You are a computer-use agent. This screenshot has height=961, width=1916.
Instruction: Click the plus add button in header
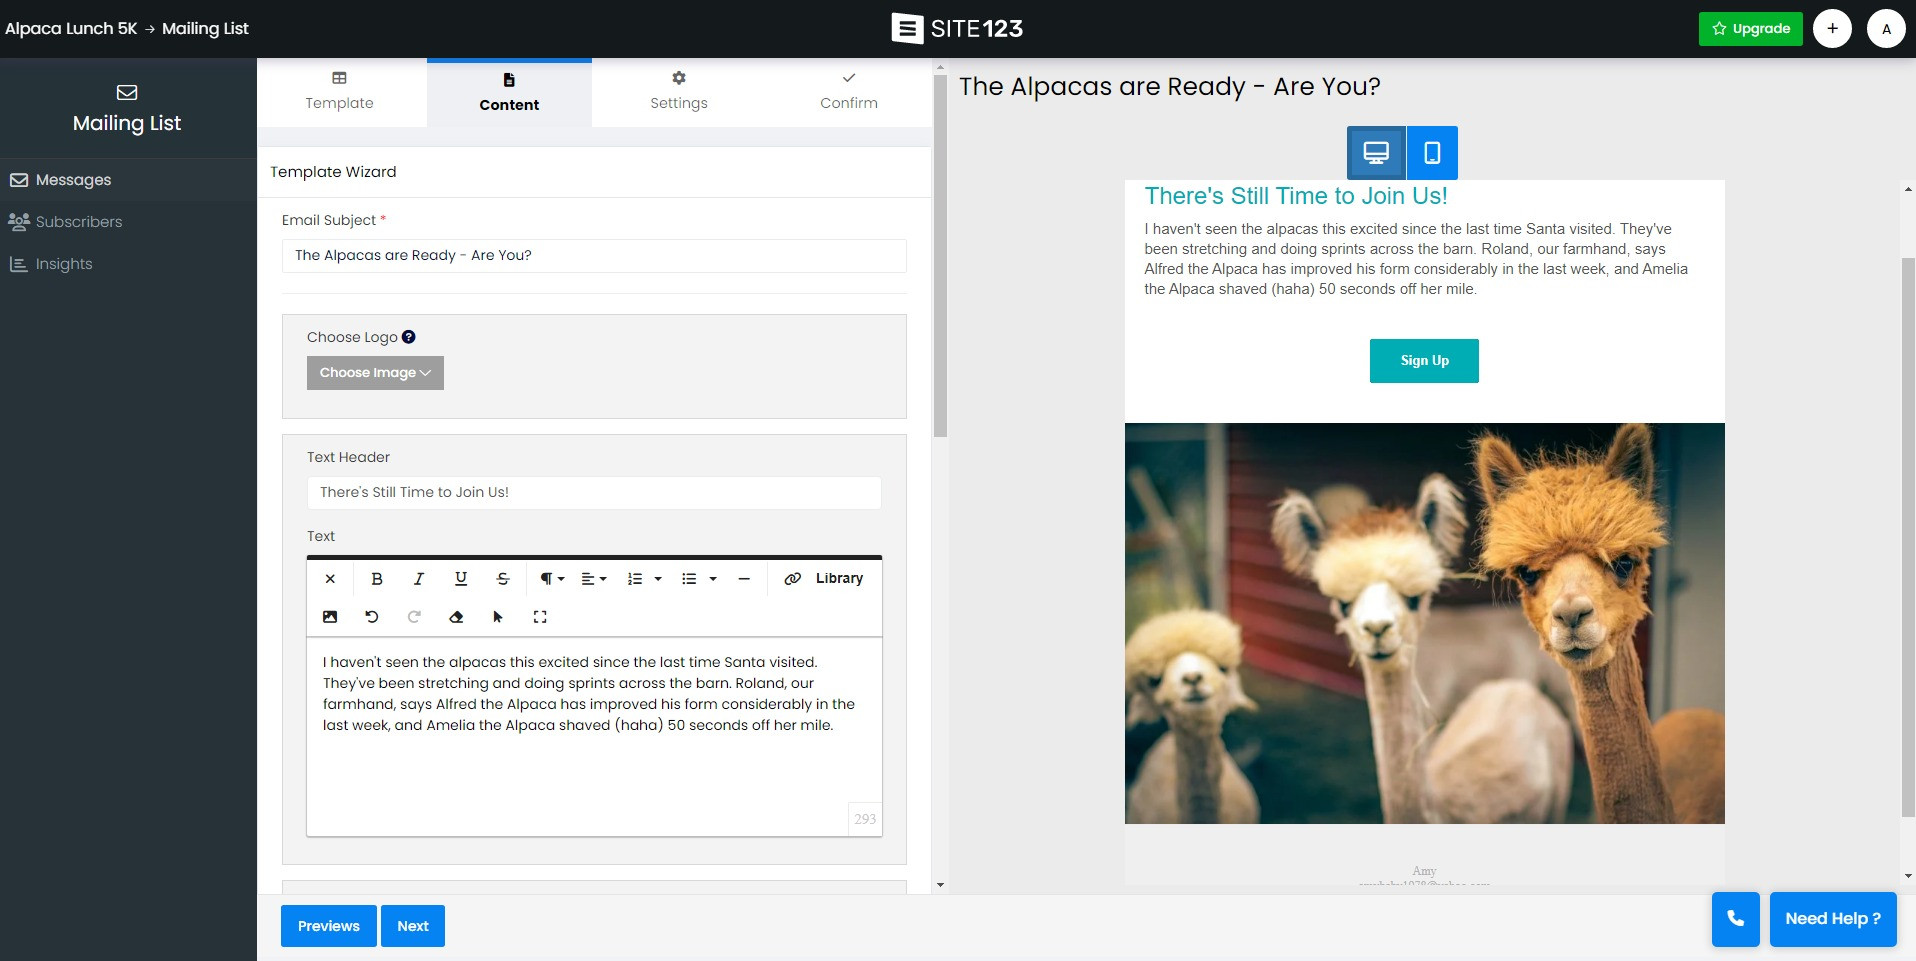(x=1832, y=28)
